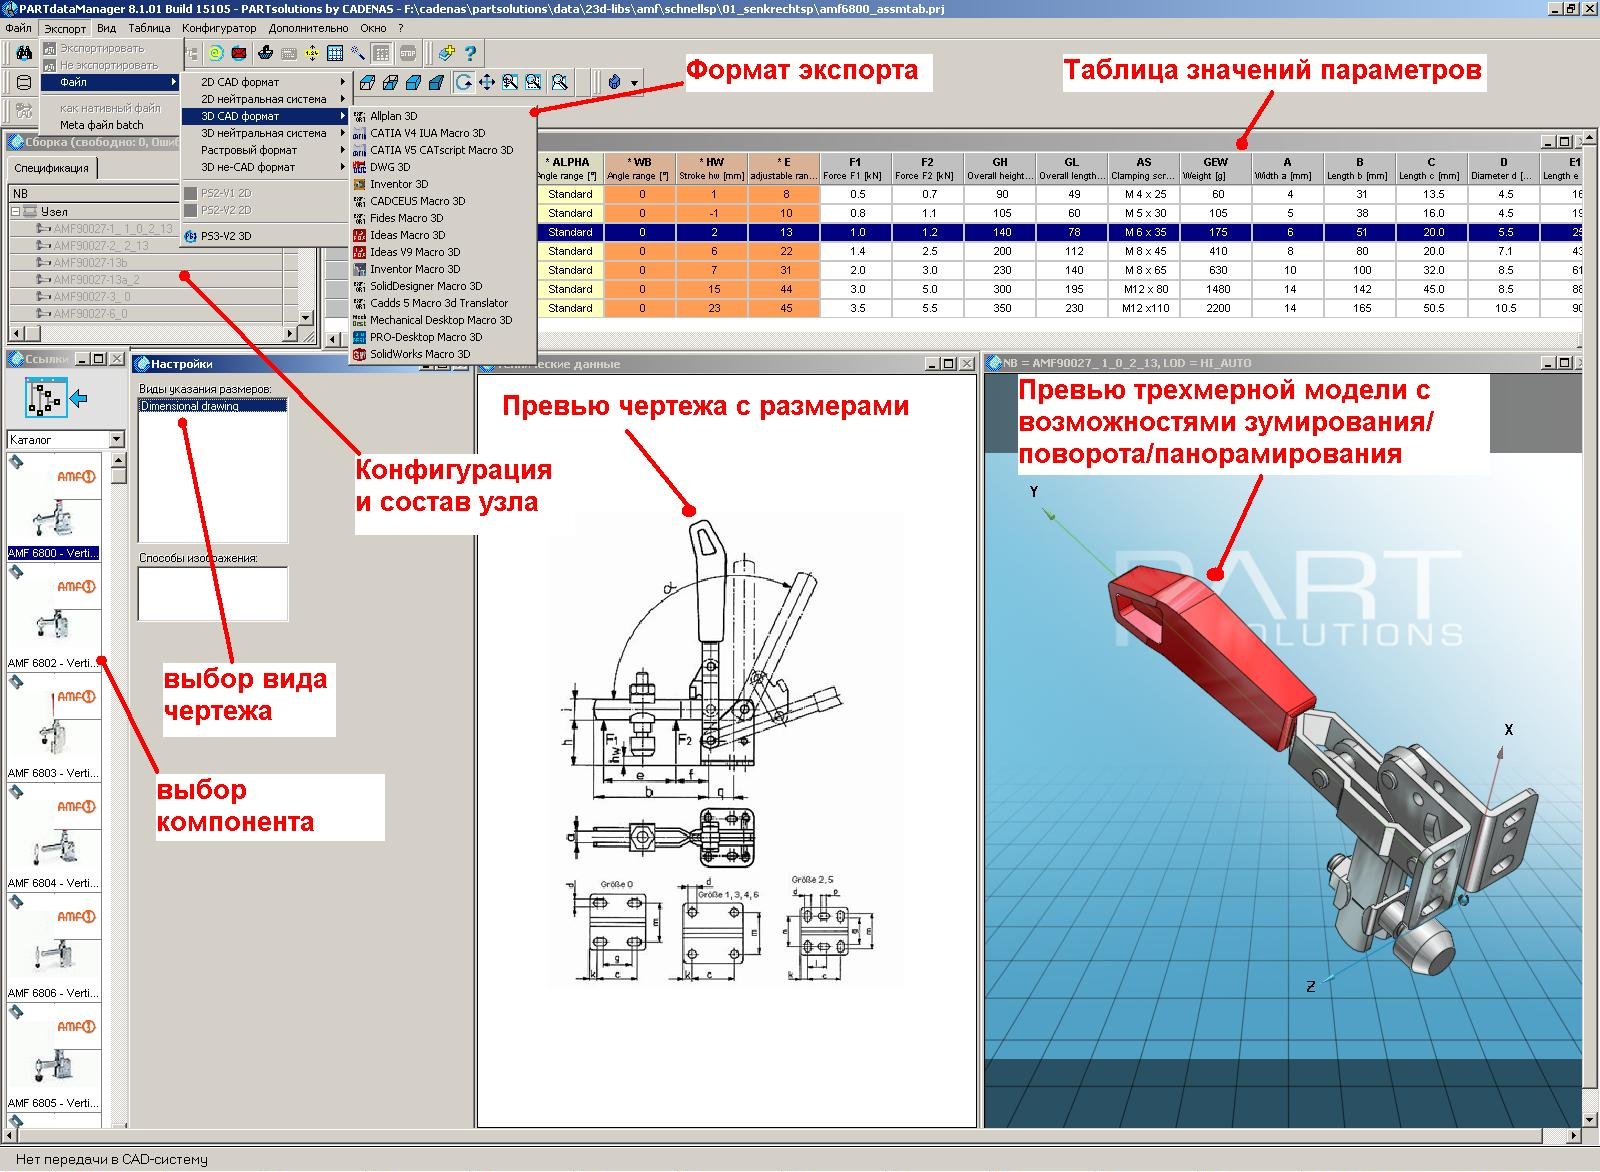This screenshot has height=1172, width=1600.
Task: Click the 1.24 dimension arrows icon
Action: click(x=311, y=53)
